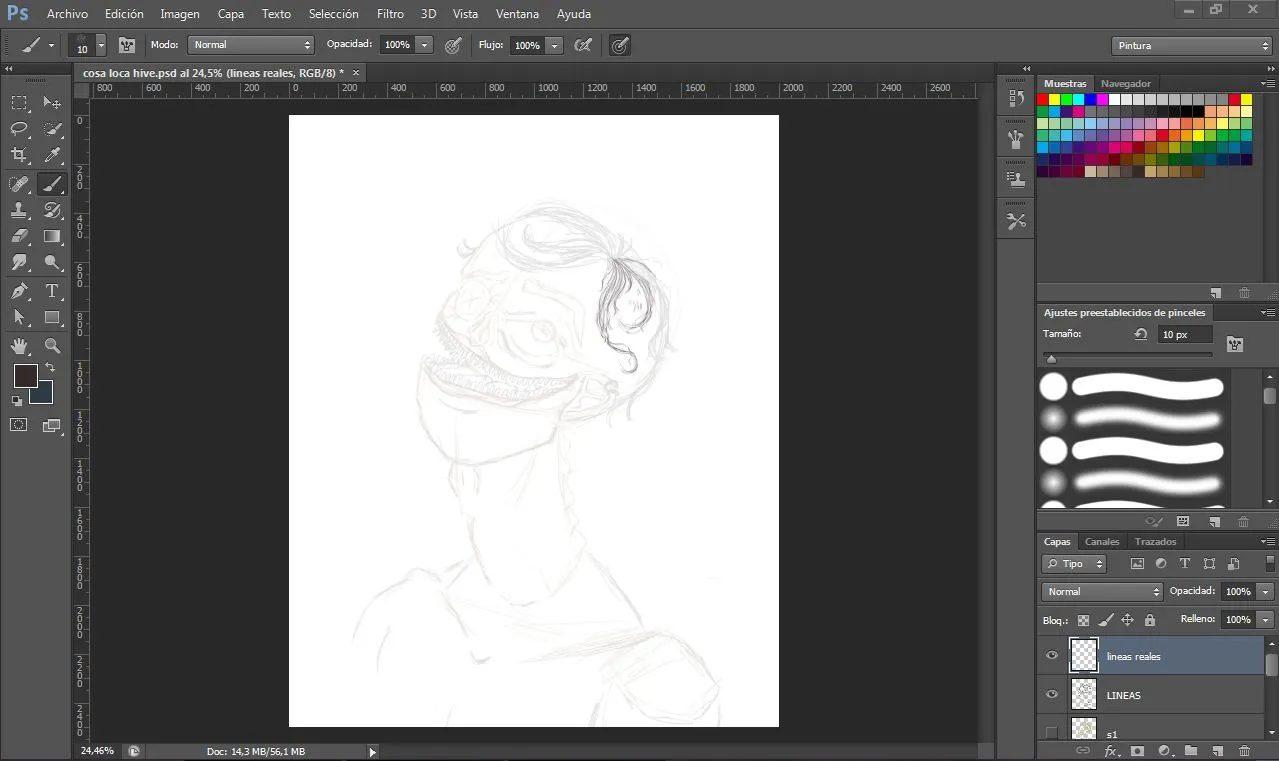Viewport: 1279px width, 761px height.
Task: Switch to the Navegador tab
Action: 1126,84
